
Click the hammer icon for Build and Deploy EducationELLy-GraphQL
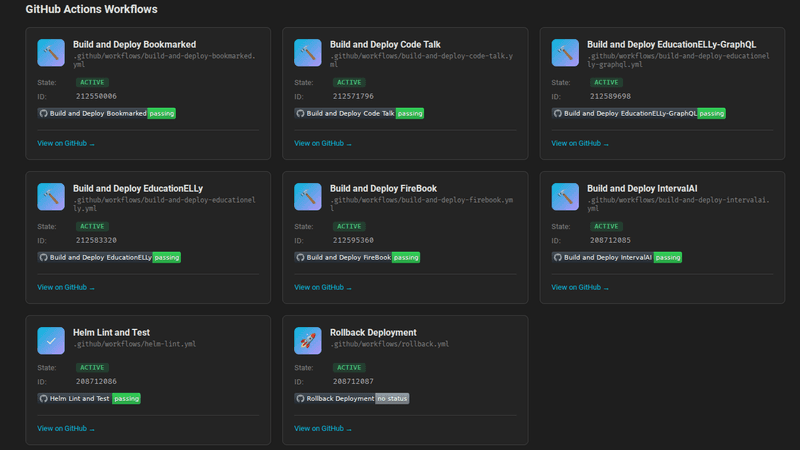click(x=565, y=53)
